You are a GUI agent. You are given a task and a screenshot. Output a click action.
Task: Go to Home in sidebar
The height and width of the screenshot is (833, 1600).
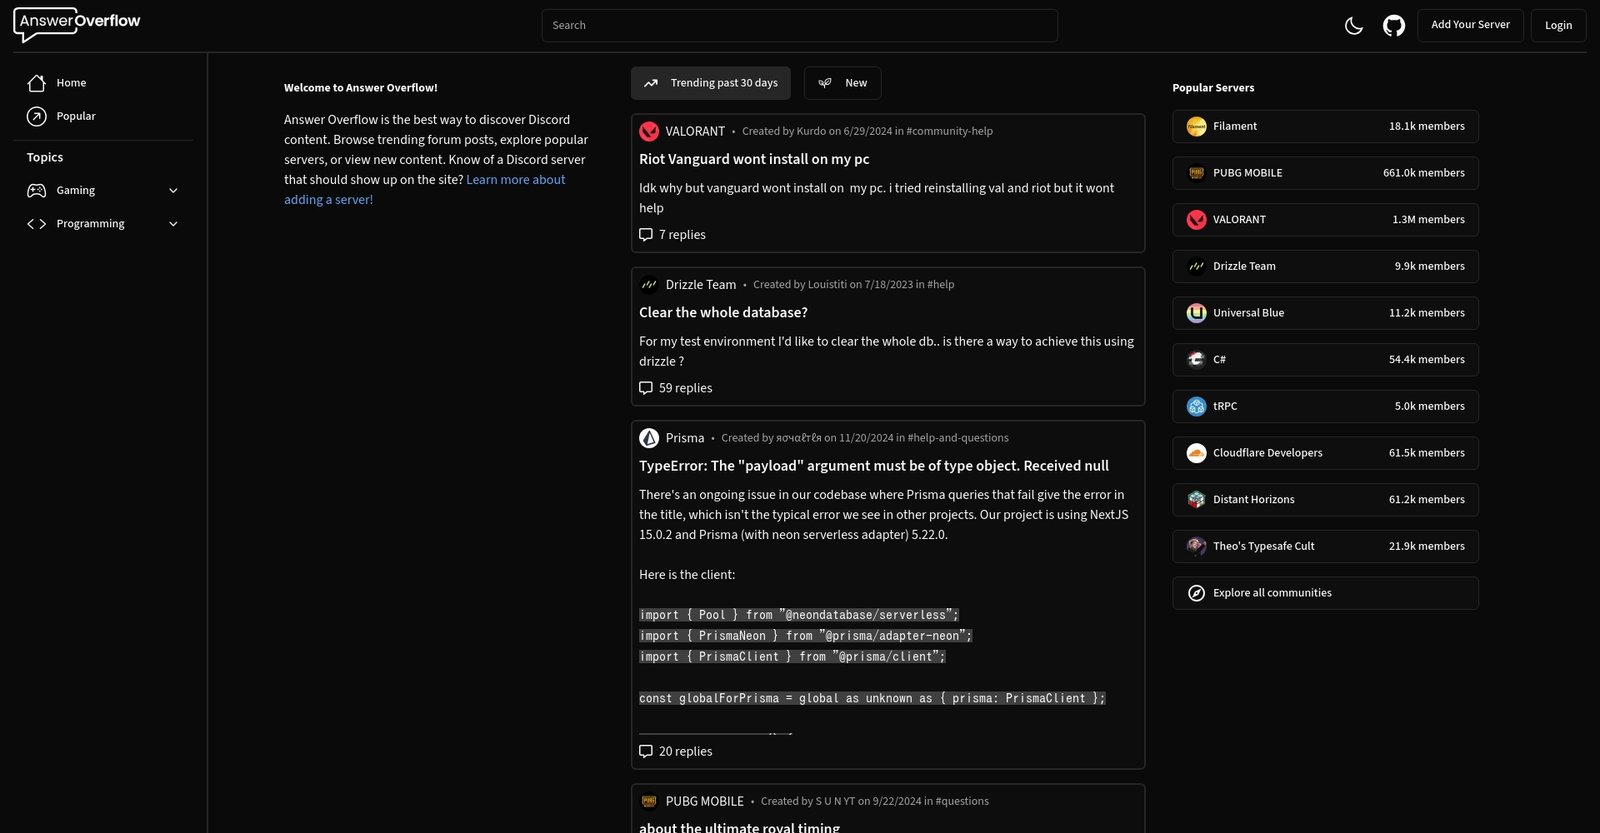[71, 83]
